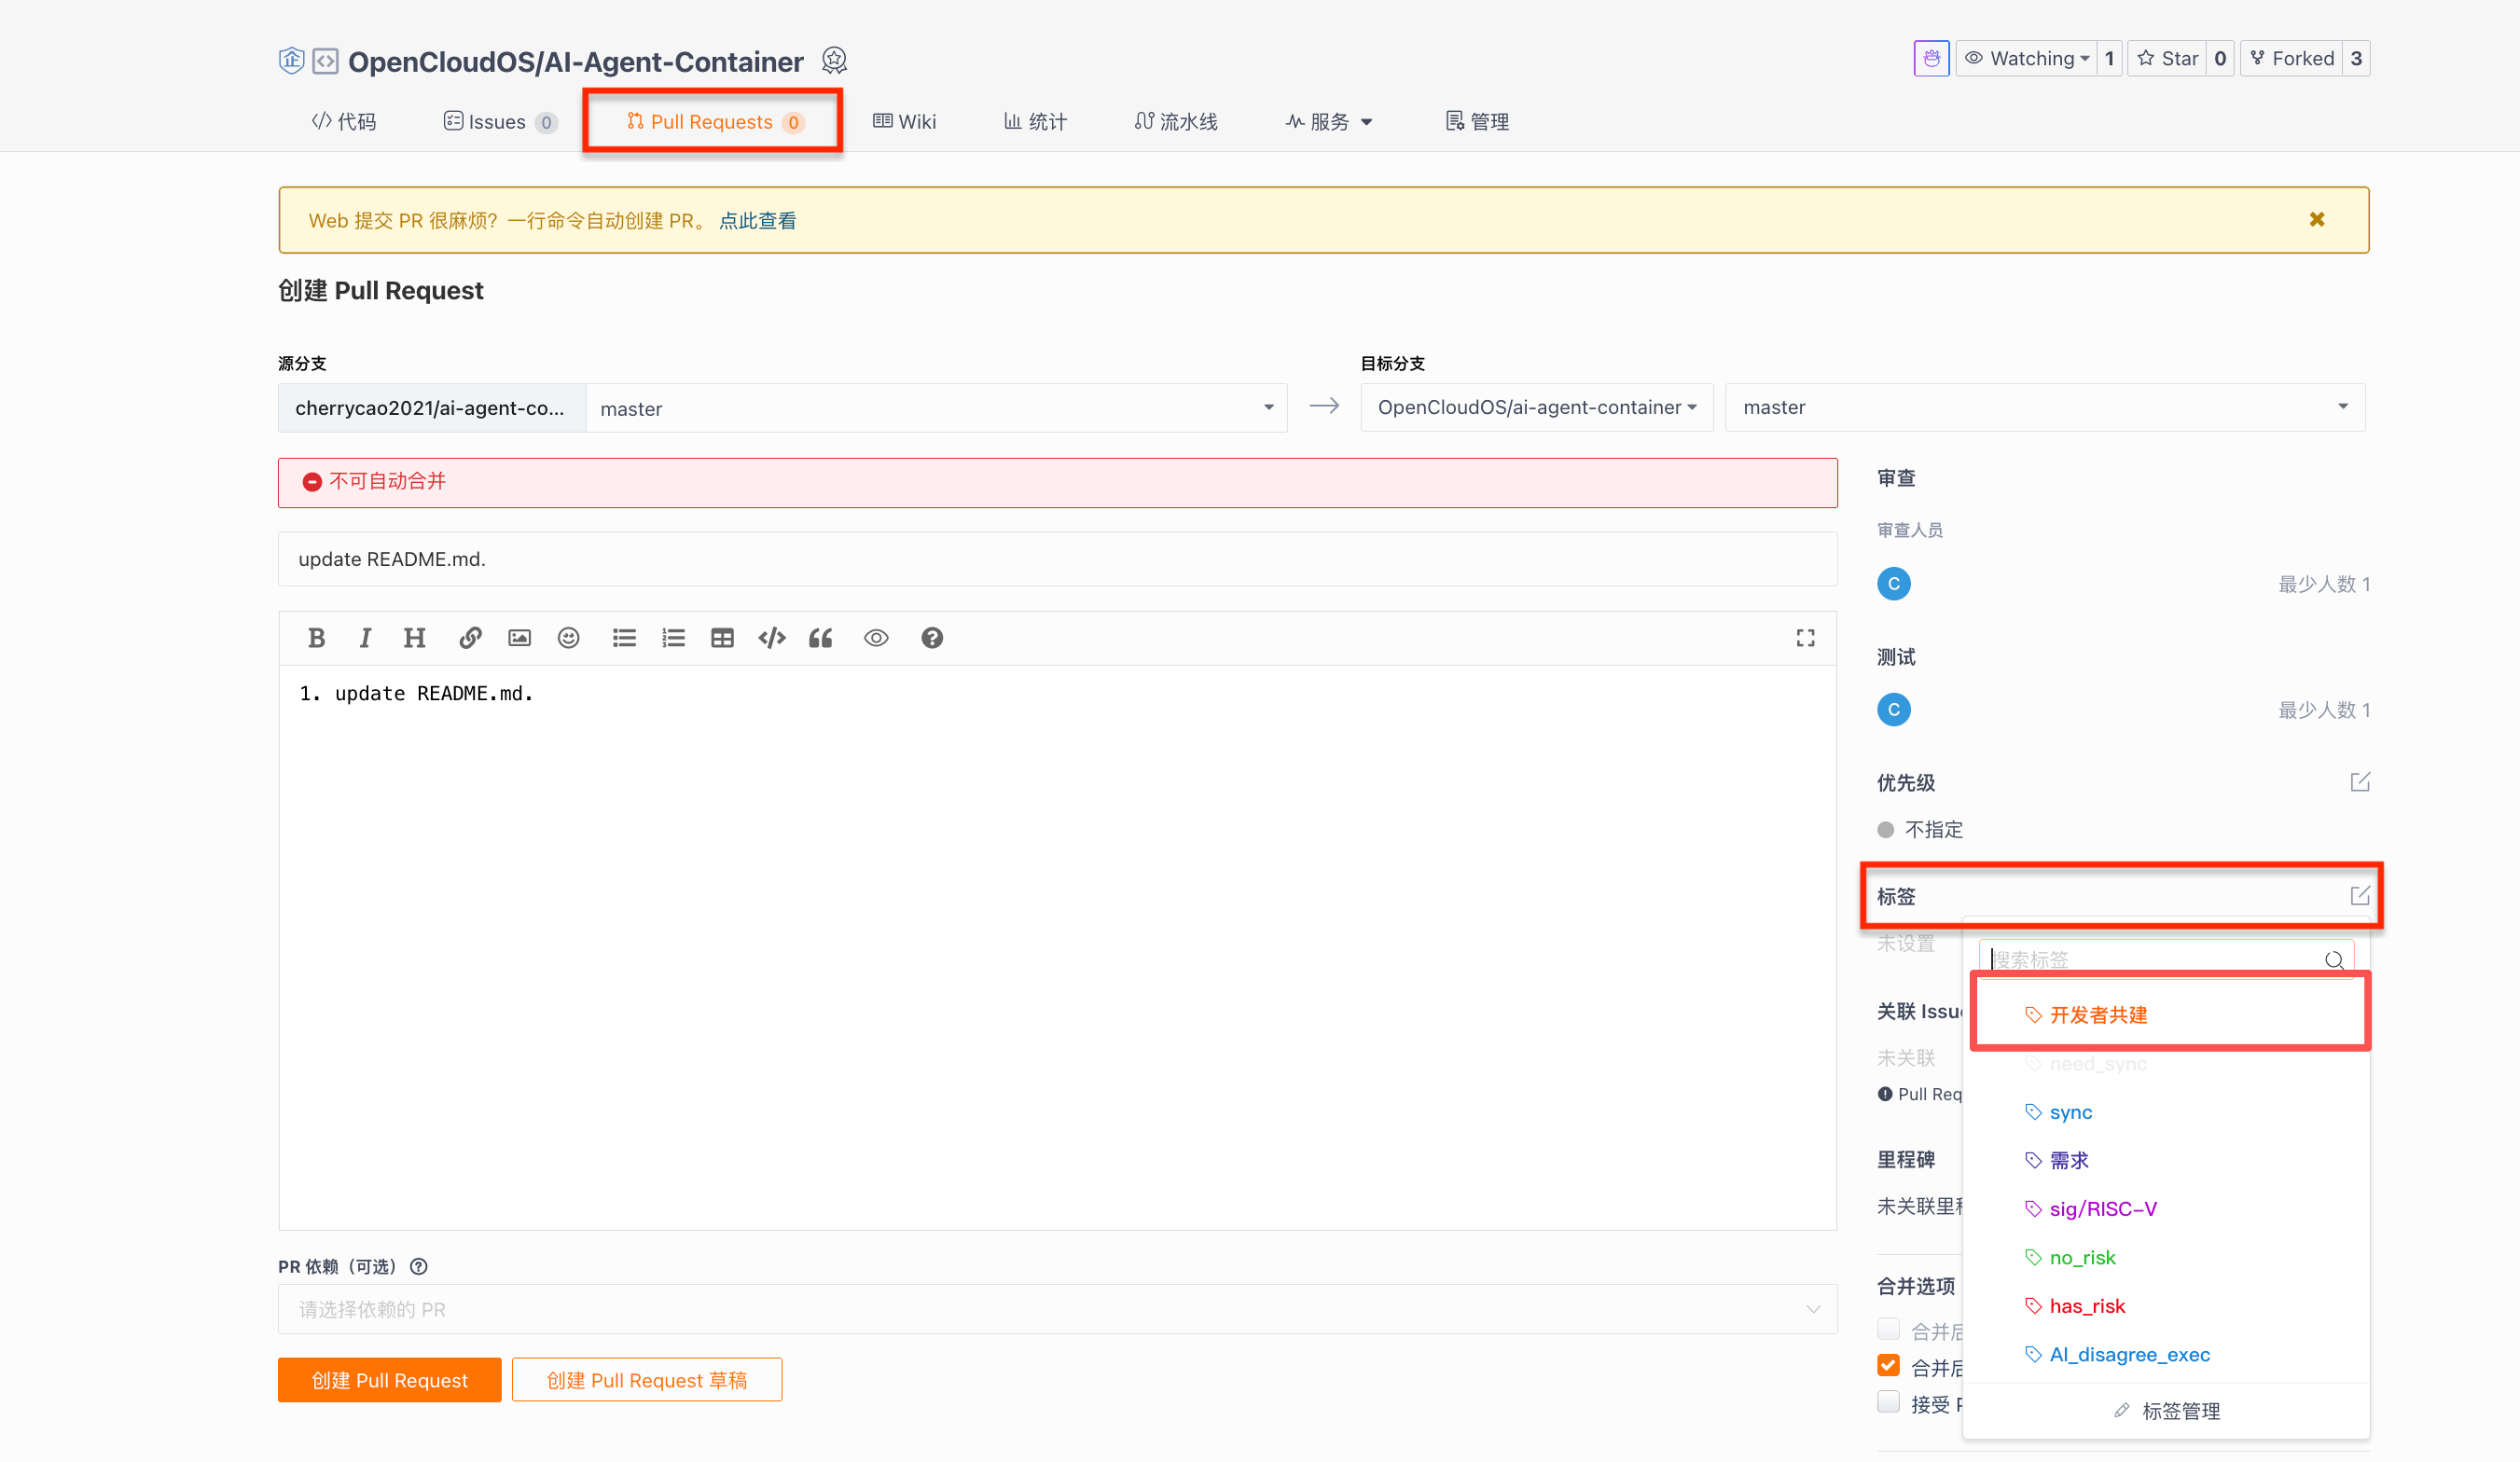Image resolution: width=2520 pixels, height=1462 pixels.
Task: Expand the editor to fullscreen
Action: click(x=1805, y=638)
